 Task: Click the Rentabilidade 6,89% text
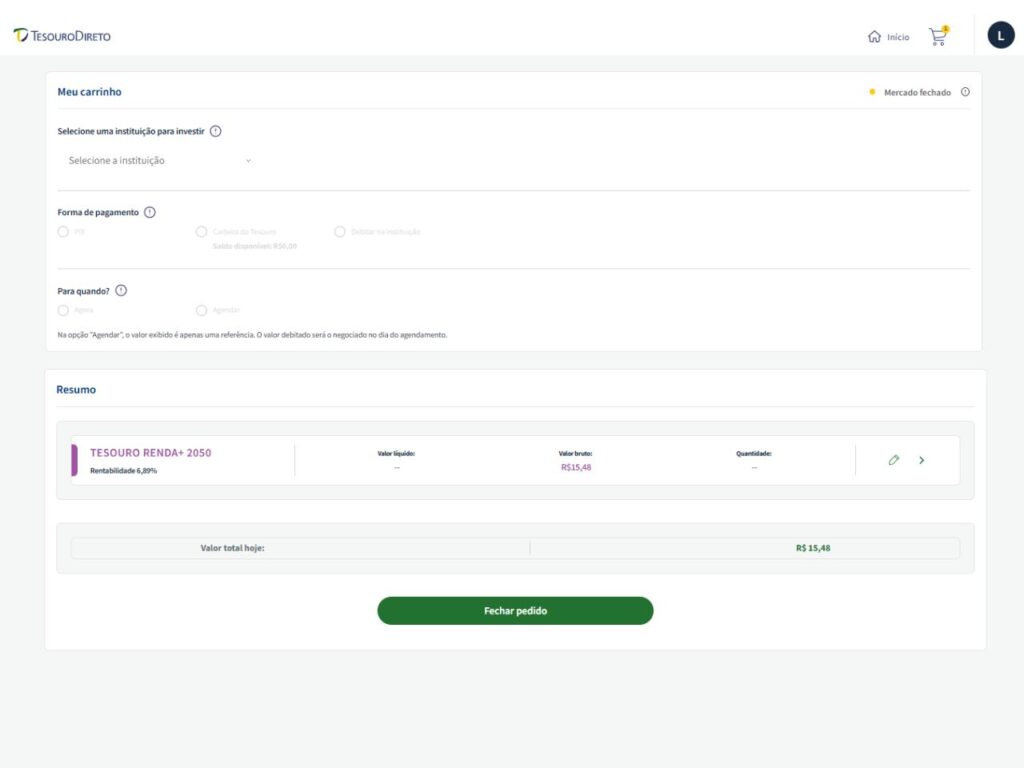123,471
